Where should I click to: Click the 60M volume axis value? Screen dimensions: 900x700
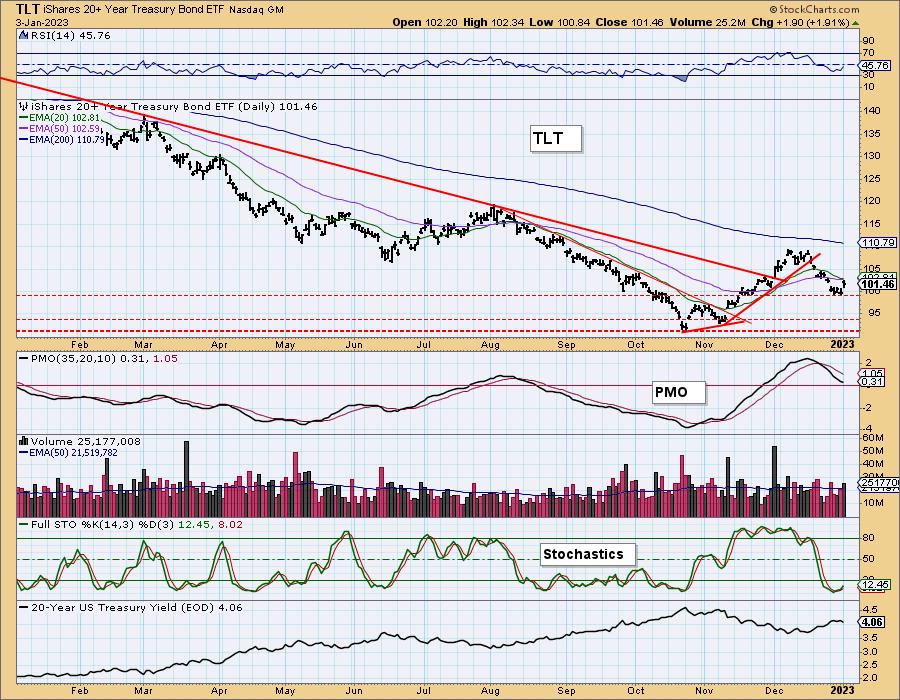873,438
